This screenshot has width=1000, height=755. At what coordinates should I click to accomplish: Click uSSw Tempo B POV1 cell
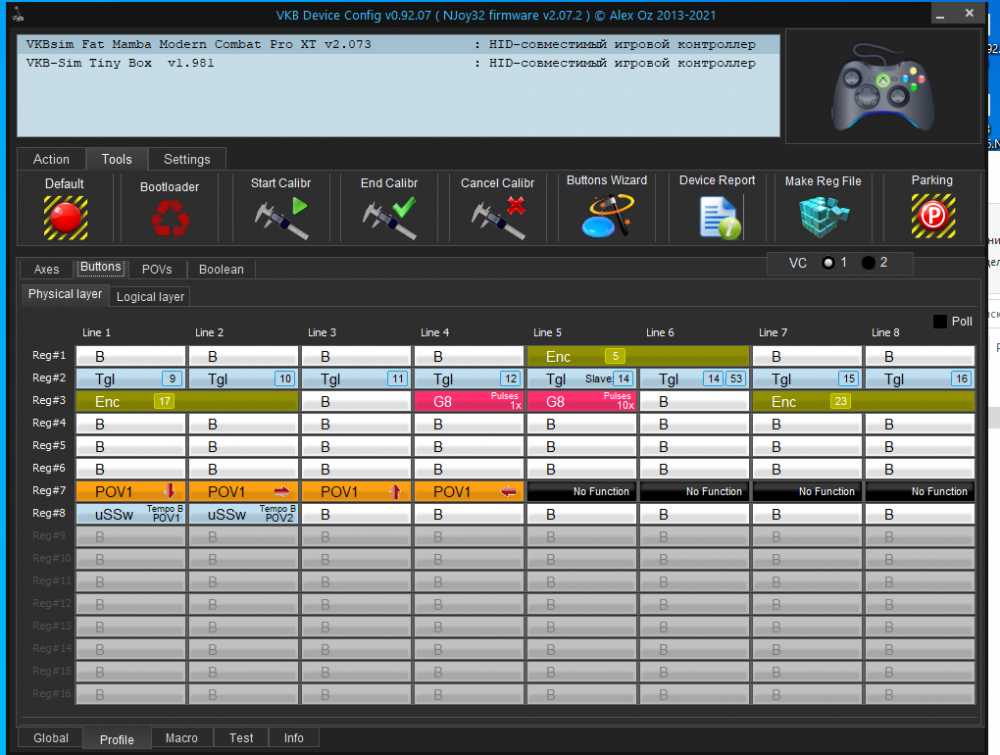pyautogui.click(x=131, y=514)
